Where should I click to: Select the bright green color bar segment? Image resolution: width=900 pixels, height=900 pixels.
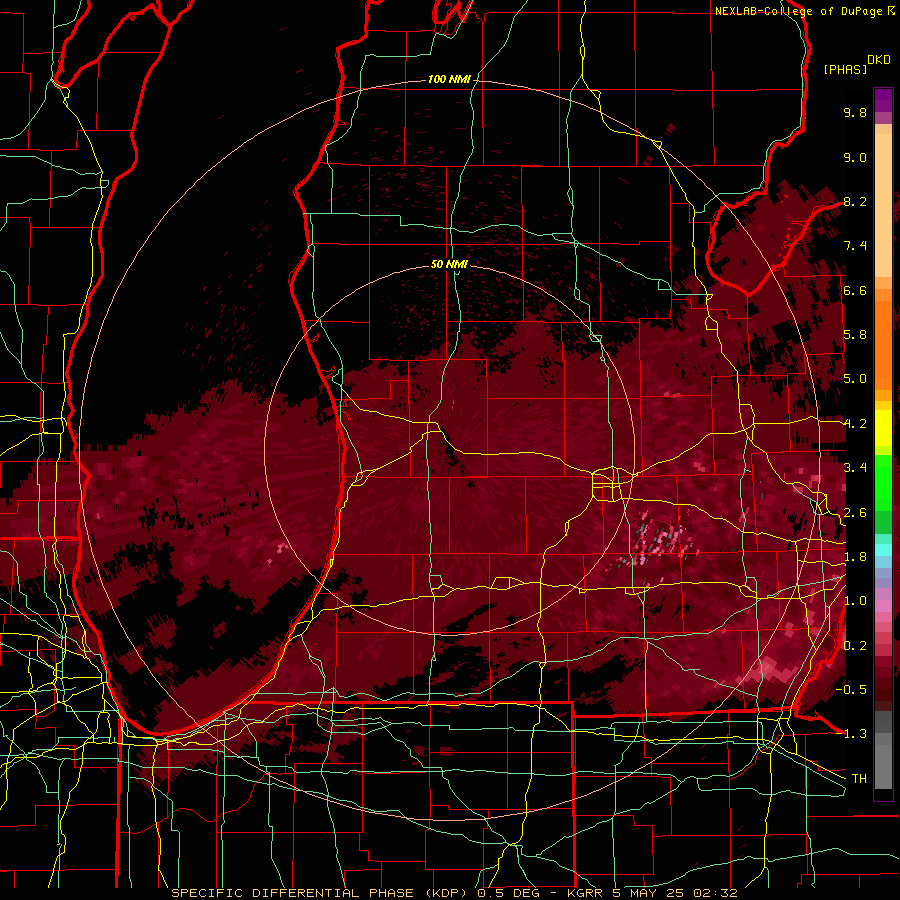point(883,483)
